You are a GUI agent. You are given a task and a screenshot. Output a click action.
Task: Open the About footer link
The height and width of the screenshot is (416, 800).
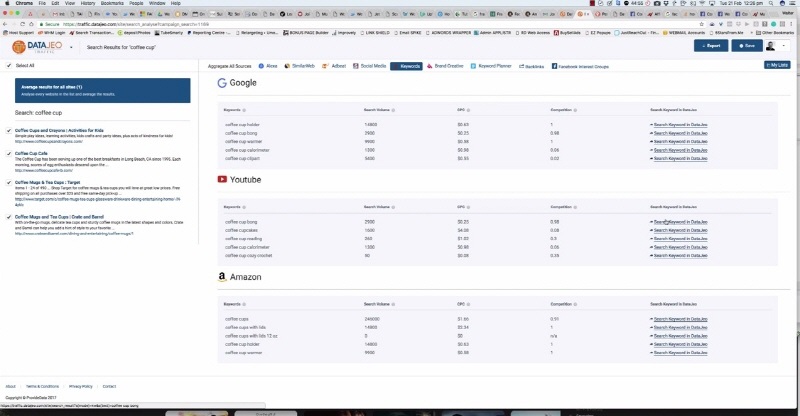[x=10, y=386]
